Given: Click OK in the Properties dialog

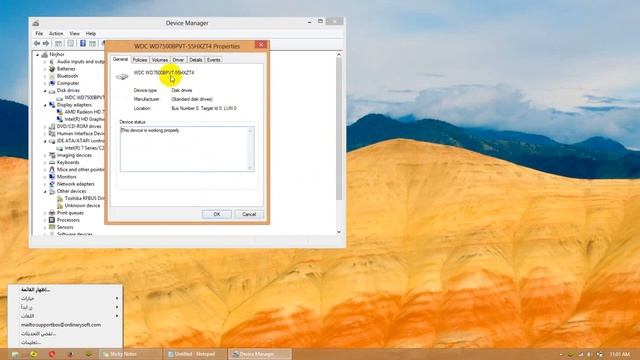Looking at the screenshot, I should (216, 214).
